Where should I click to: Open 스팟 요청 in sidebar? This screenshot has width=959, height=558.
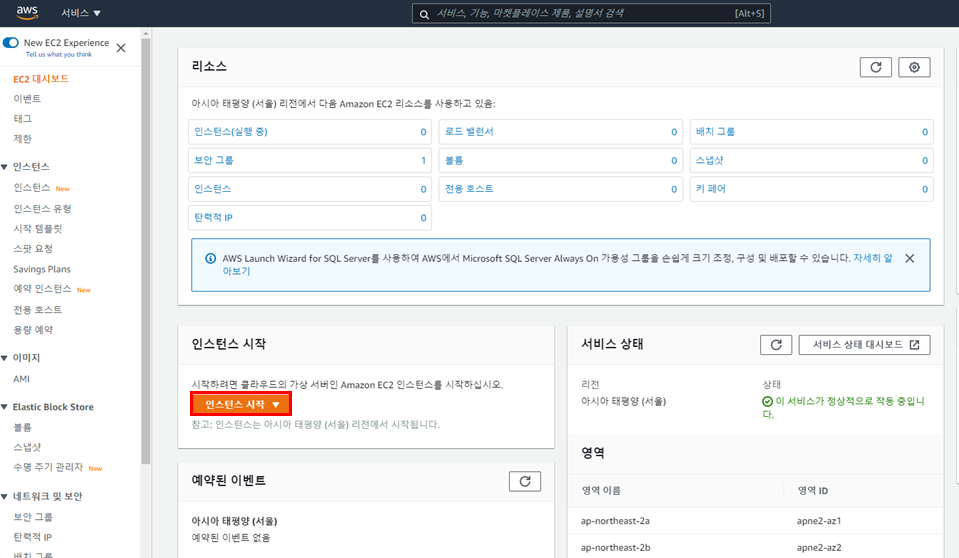pyautogui.click(x=33, y=249)
